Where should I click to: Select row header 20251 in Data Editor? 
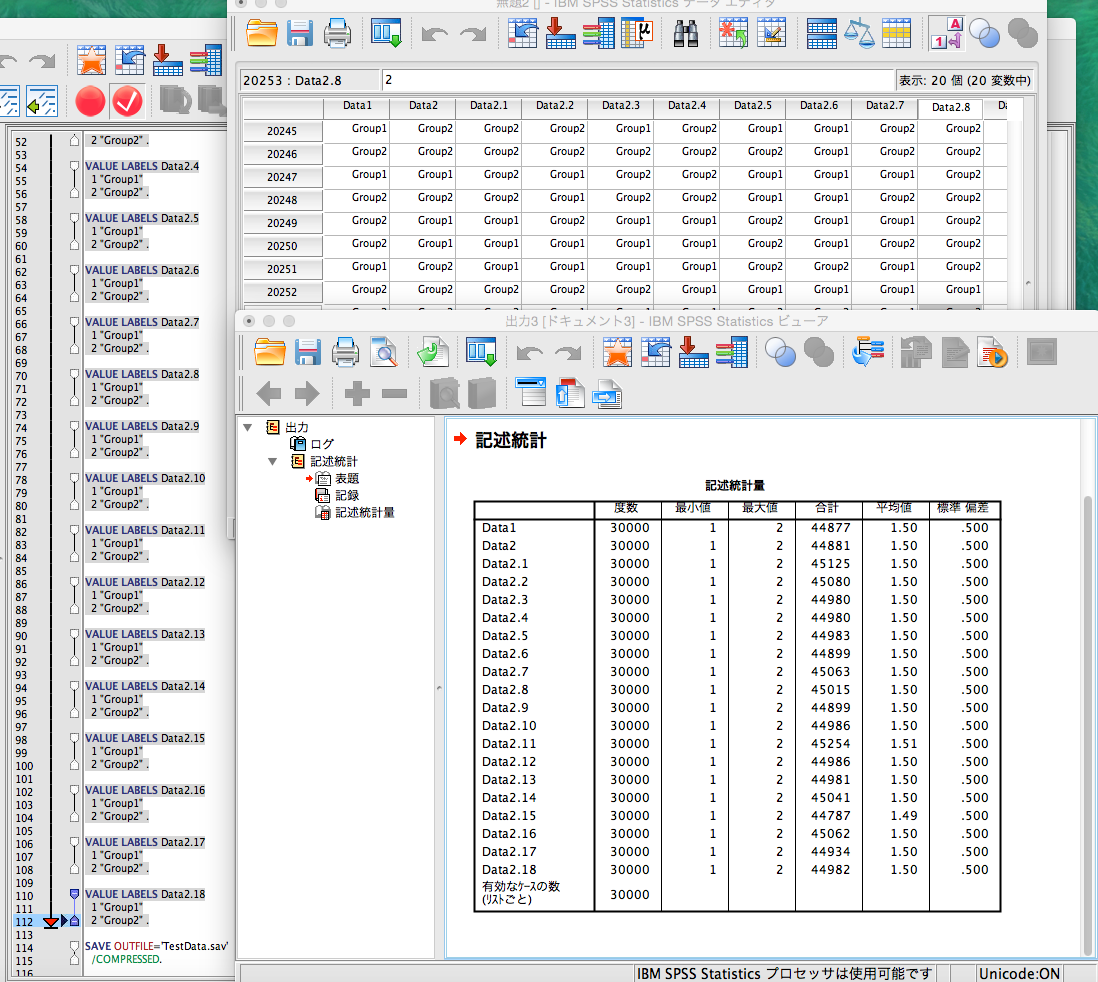coord(282,269)
